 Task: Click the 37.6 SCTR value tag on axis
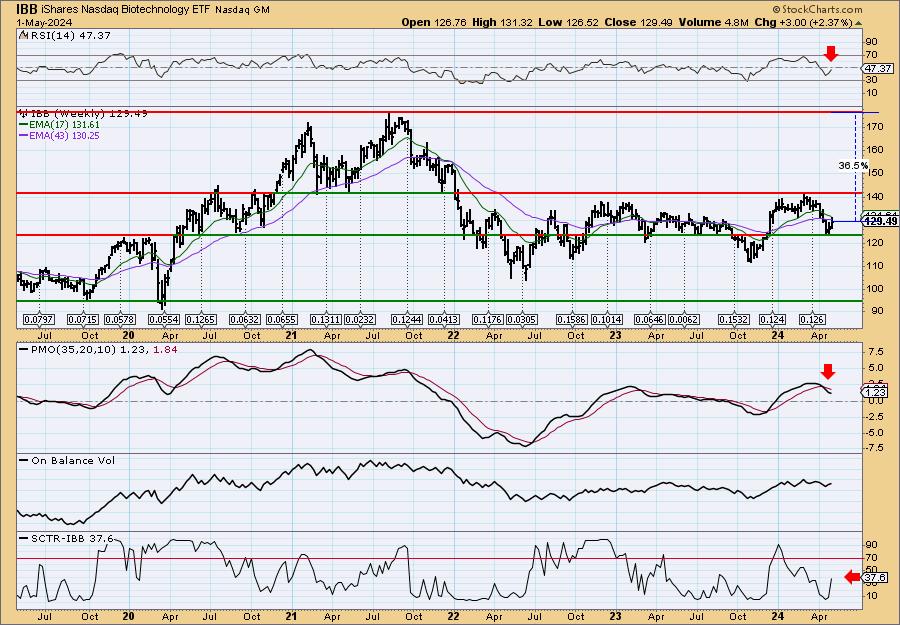point(876,577)
